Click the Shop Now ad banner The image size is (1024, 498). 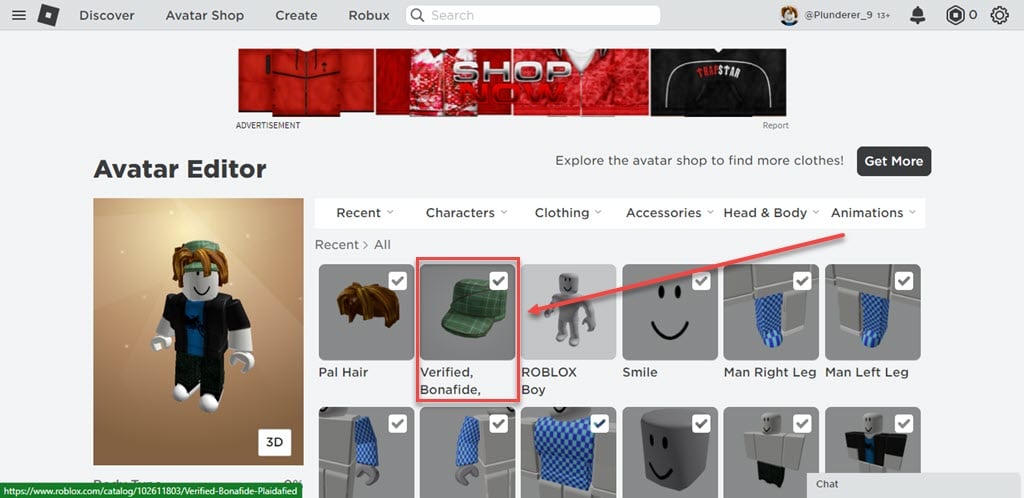tap(512, 82)
